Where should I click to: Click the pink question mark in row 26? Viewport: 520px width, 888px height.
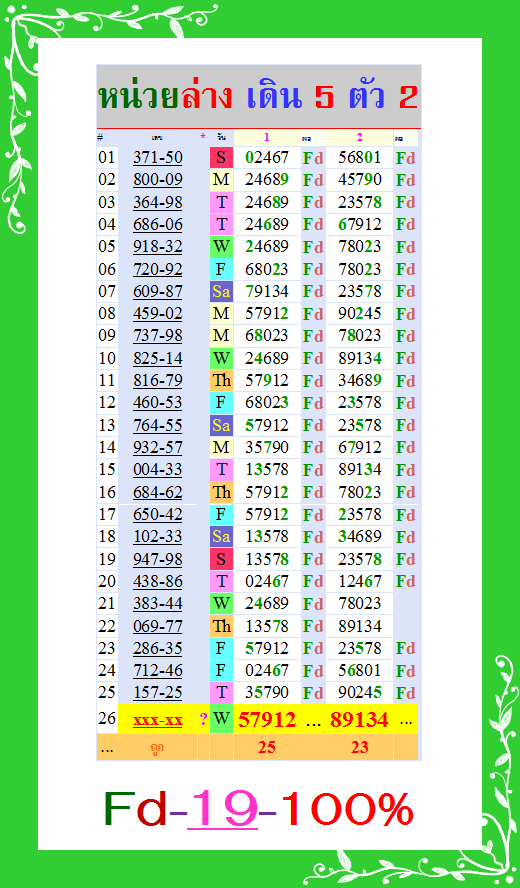[x=203, y=720]
